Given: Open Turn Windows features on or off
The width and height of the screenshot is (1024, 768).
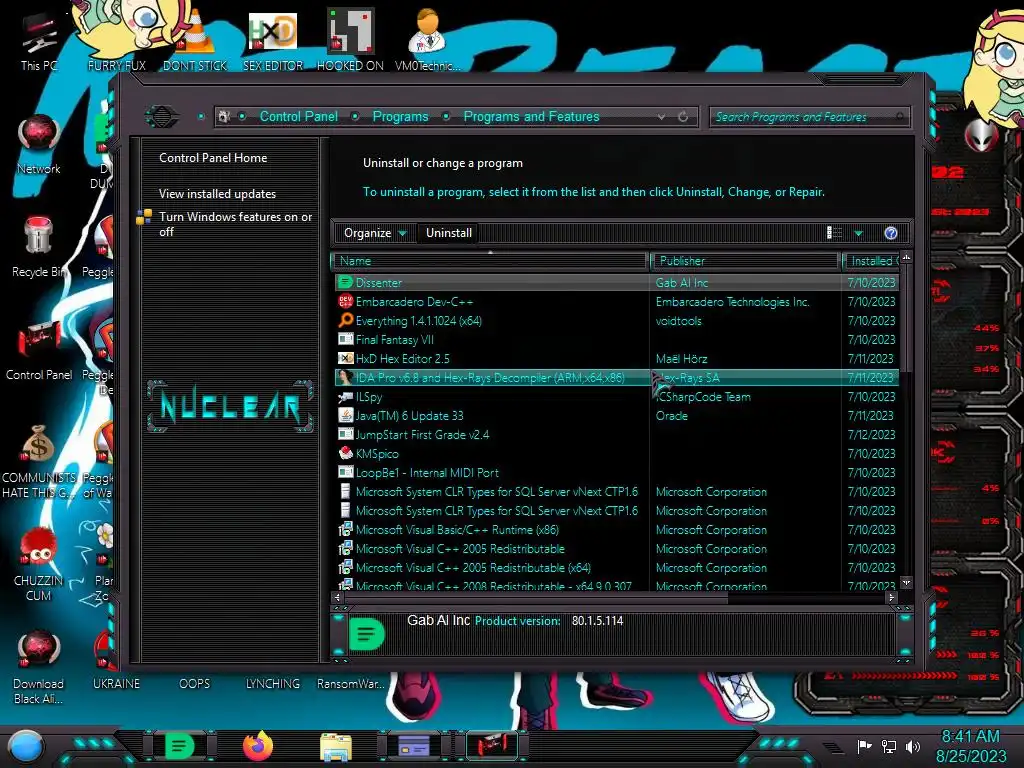Looking at the screenshot, I should [x=235, y=224].
